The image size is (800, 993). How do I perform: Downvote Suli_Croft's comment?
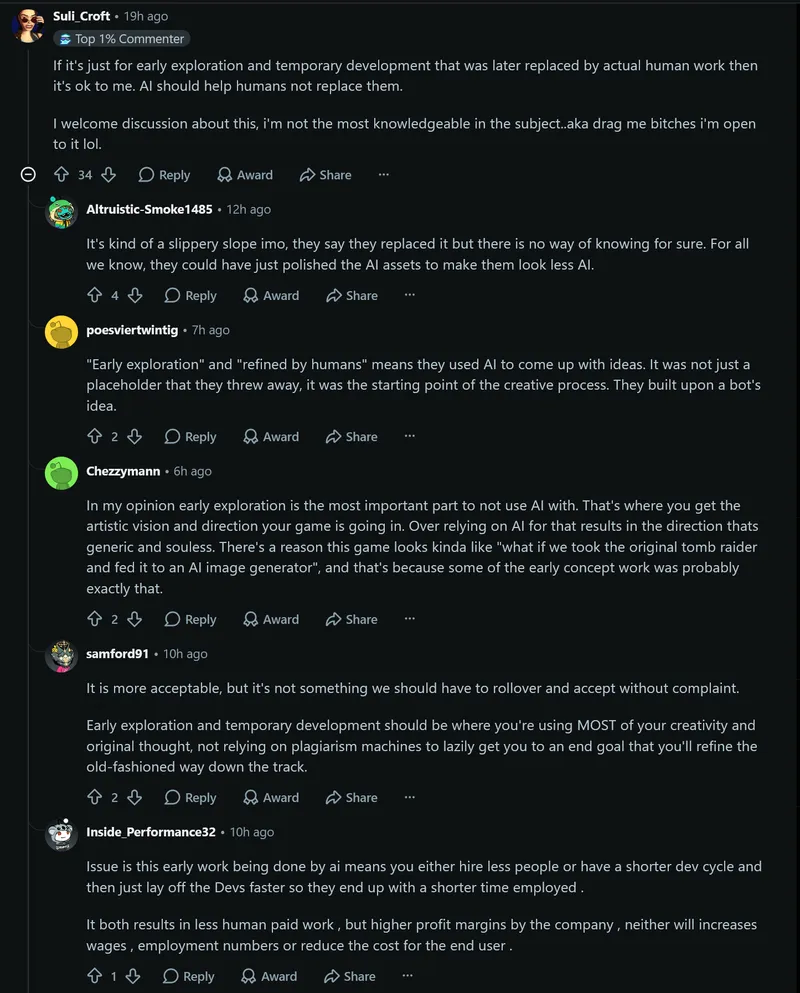coord(109,174)
